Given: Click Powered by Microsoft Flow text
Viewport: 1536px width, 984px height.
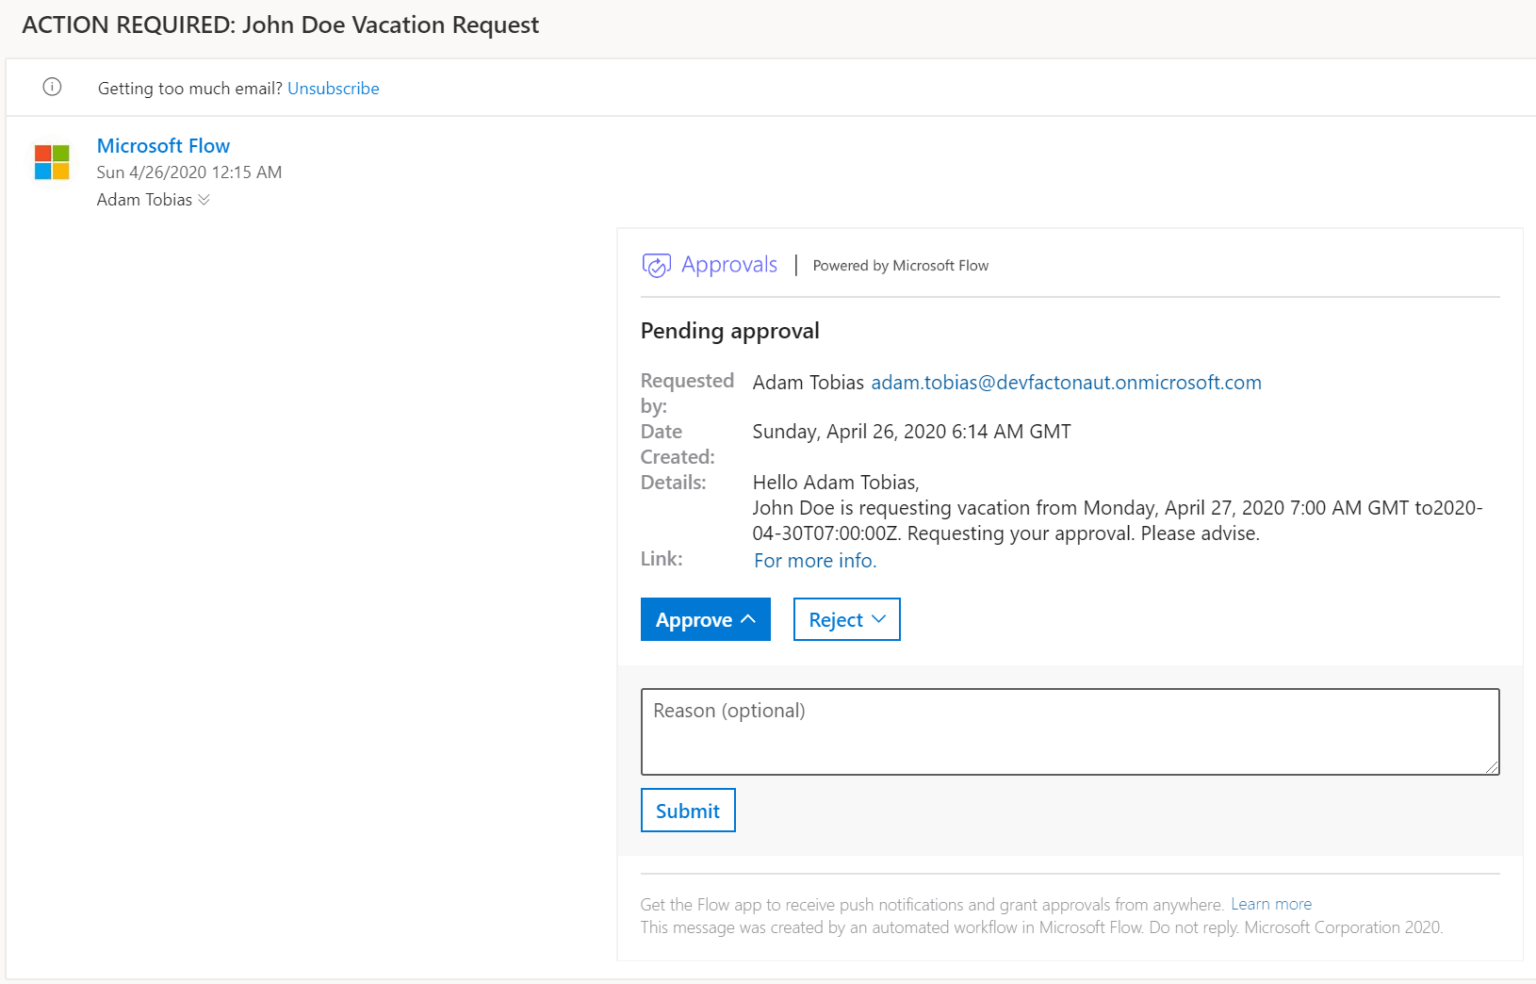Looking at the screenshot, I should [x=900, y=265].
